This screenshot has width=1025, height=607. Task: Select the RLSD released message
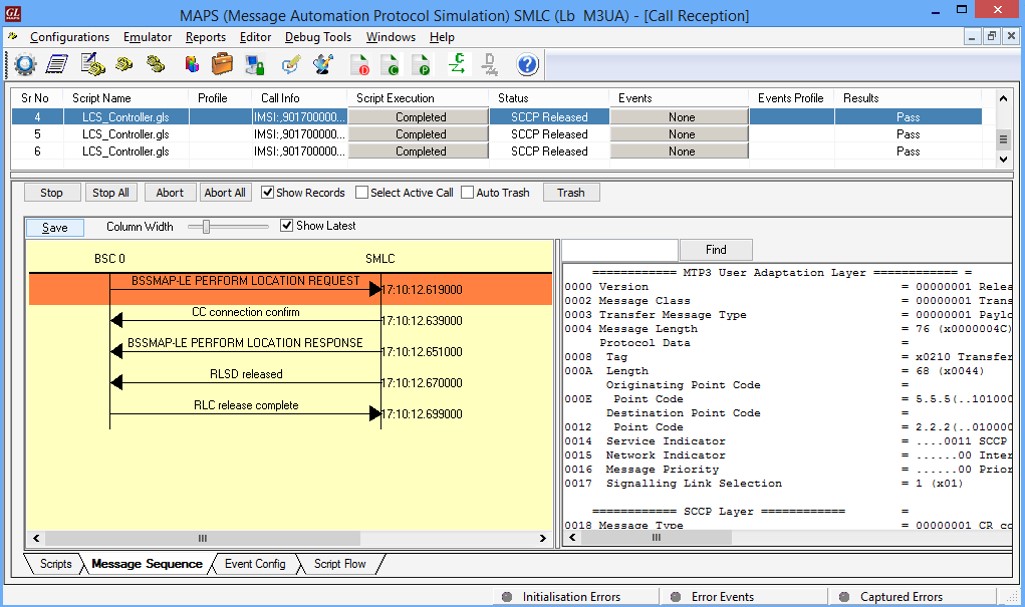(246, 374)
